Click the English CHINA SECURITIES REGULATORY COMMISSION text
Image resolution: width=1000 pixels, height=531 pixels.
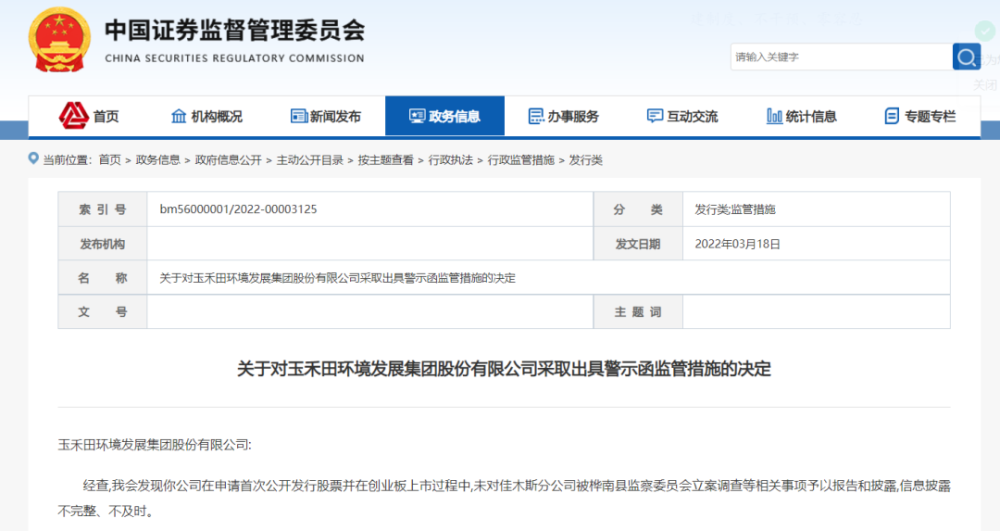235,58
